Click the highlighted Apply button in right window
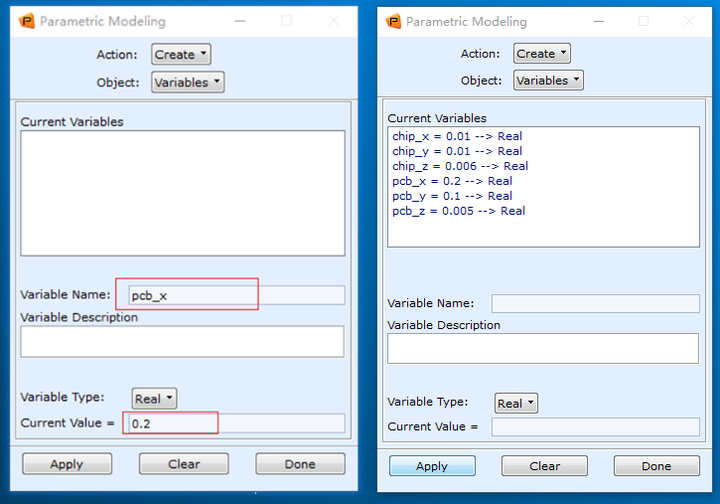Viewport: 720px width, 504px height. coord(432,466)
